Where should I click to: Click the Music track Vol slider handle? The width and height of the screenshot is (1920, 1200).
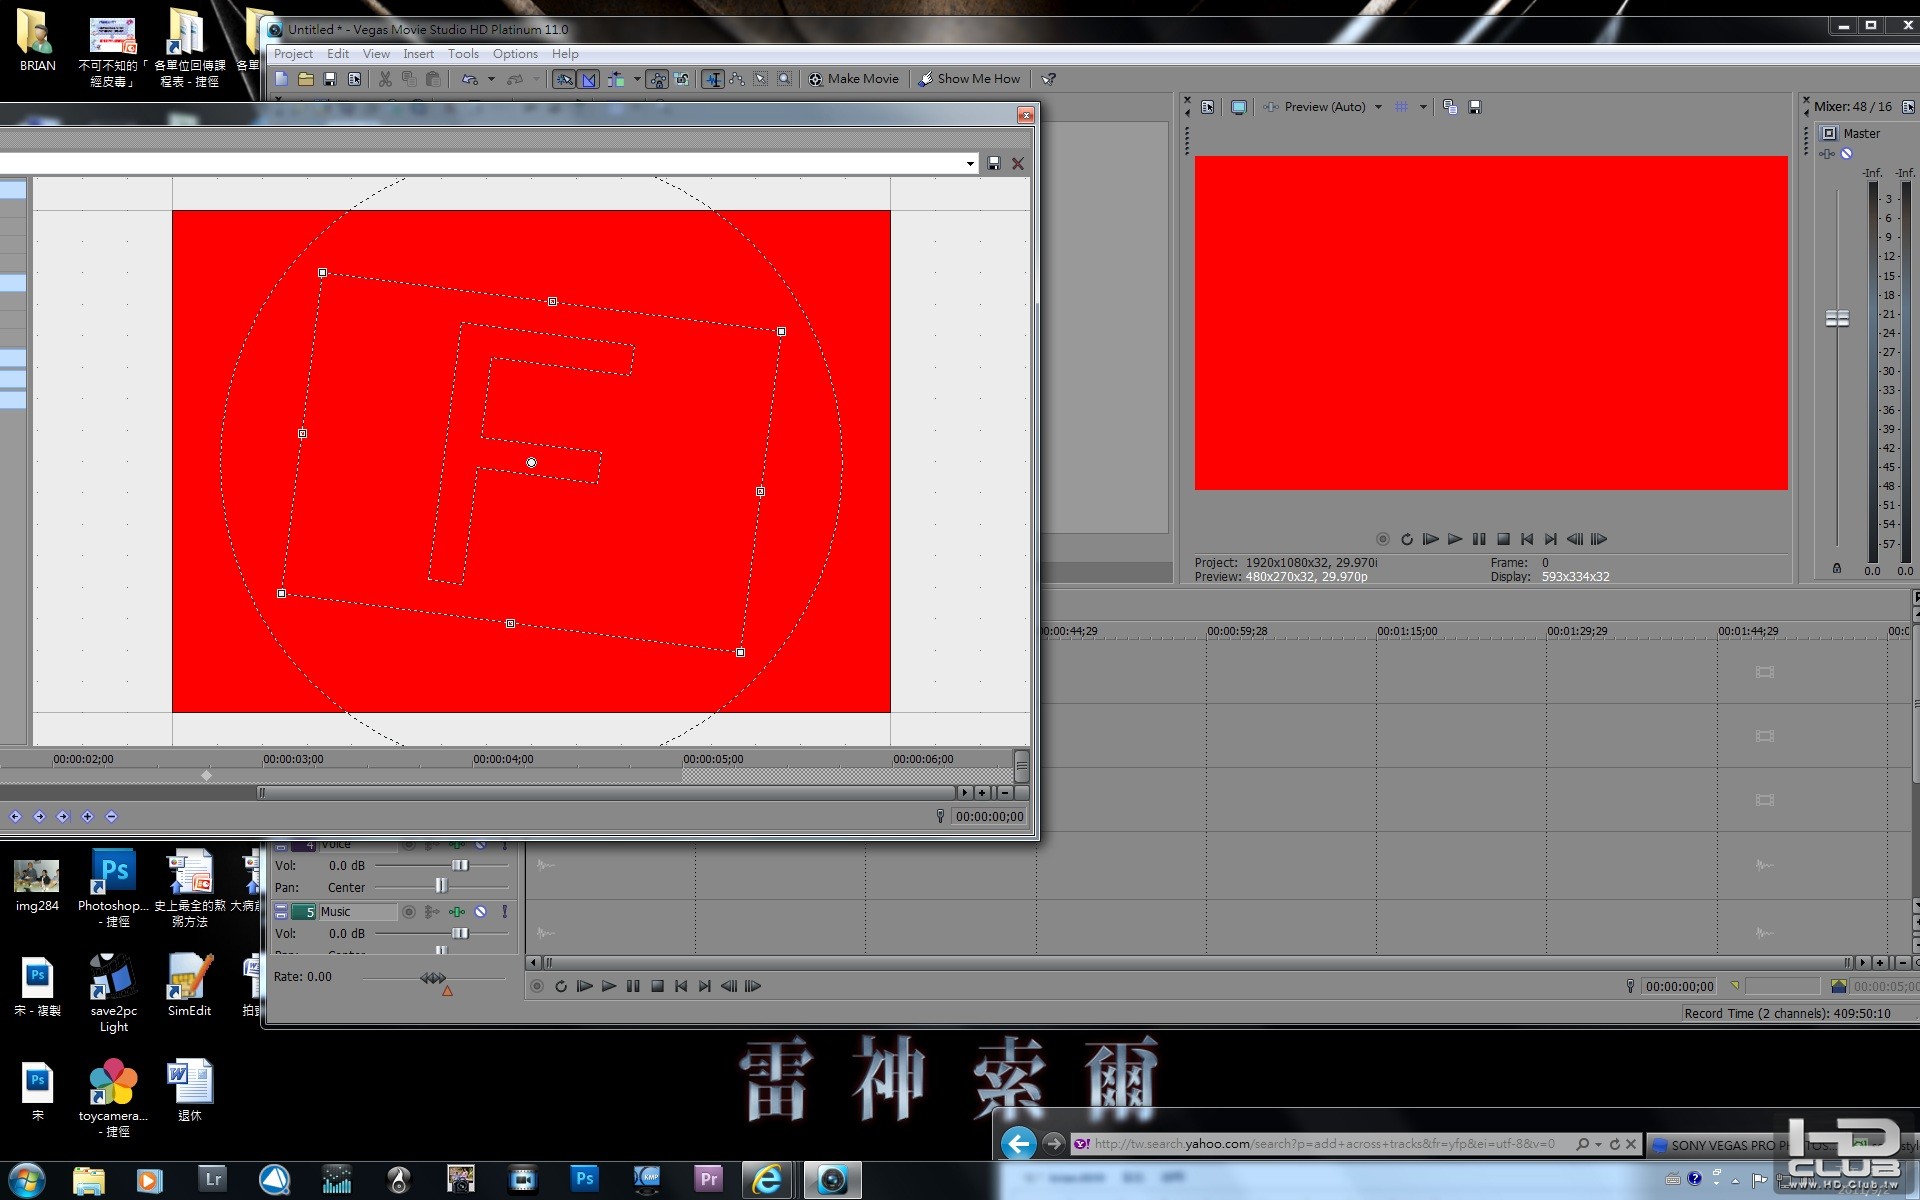460,934
